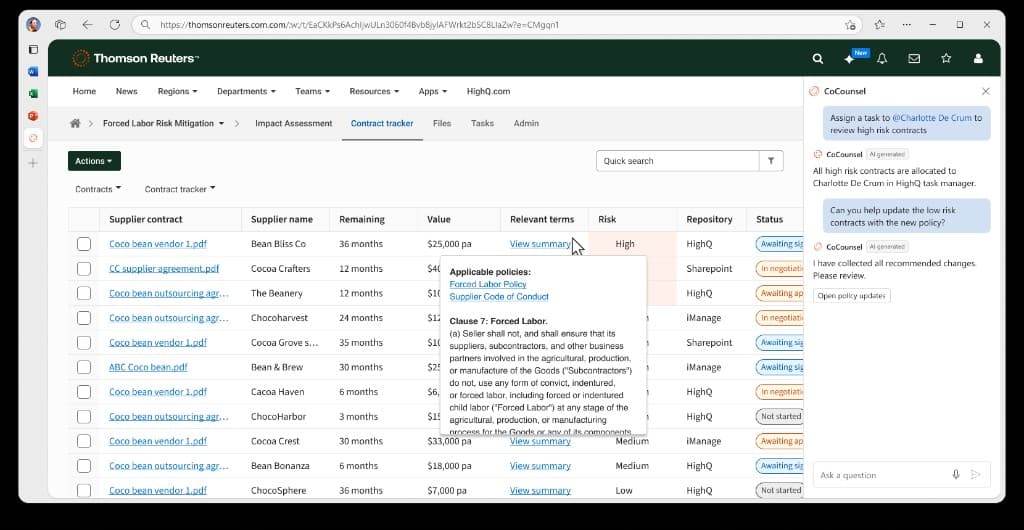The width and height of the screenshot is (1024, 530).
Task: Click the Thomson Reuters logo
Action: (x=136, y=58)
